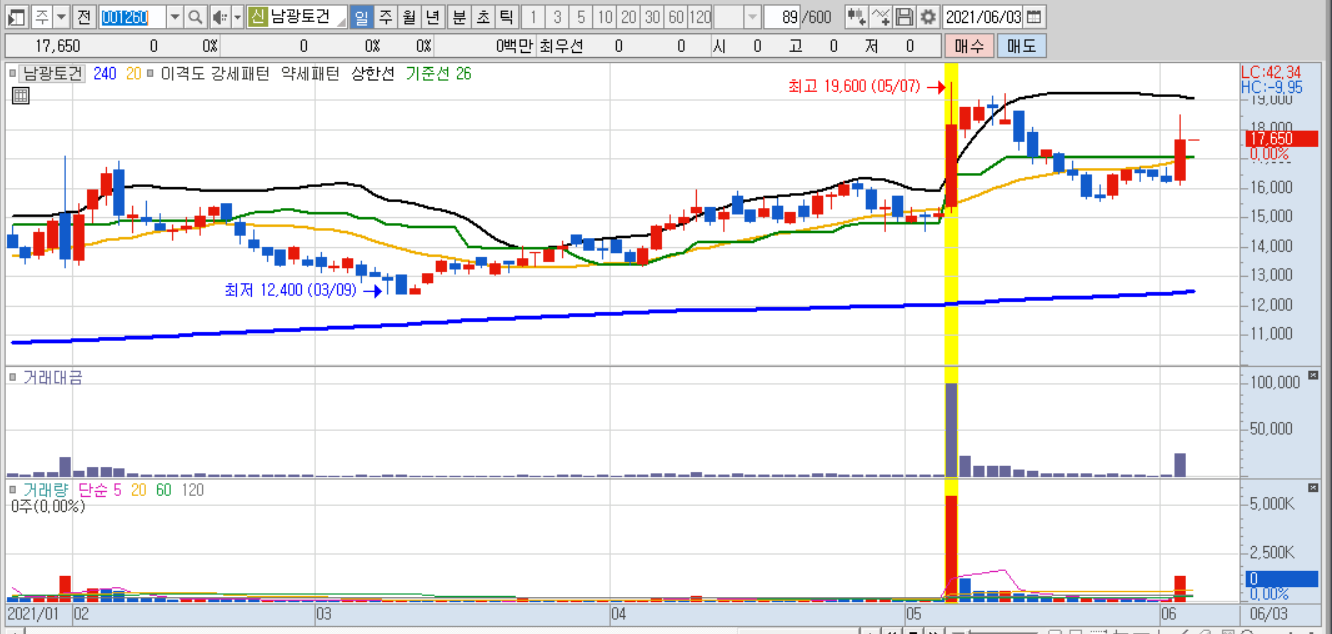The image size is (1332, 634).
Task: Click the layout panel icon at toolbar start
Action: coord(17,17)
